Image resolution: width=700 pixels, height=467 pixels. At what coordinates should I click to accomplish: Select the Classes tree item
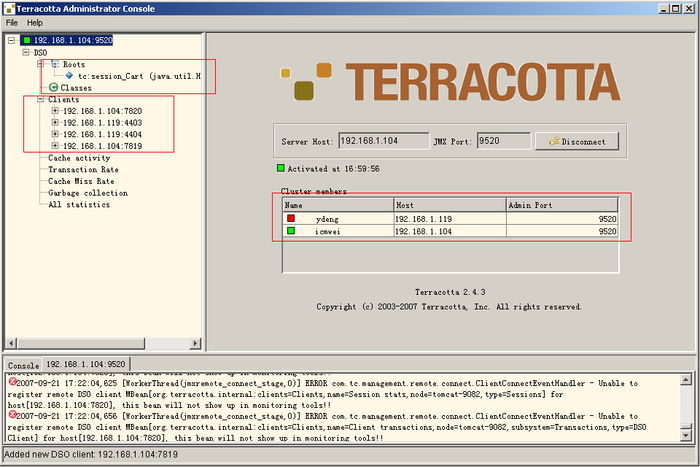(x=76, y=88)
